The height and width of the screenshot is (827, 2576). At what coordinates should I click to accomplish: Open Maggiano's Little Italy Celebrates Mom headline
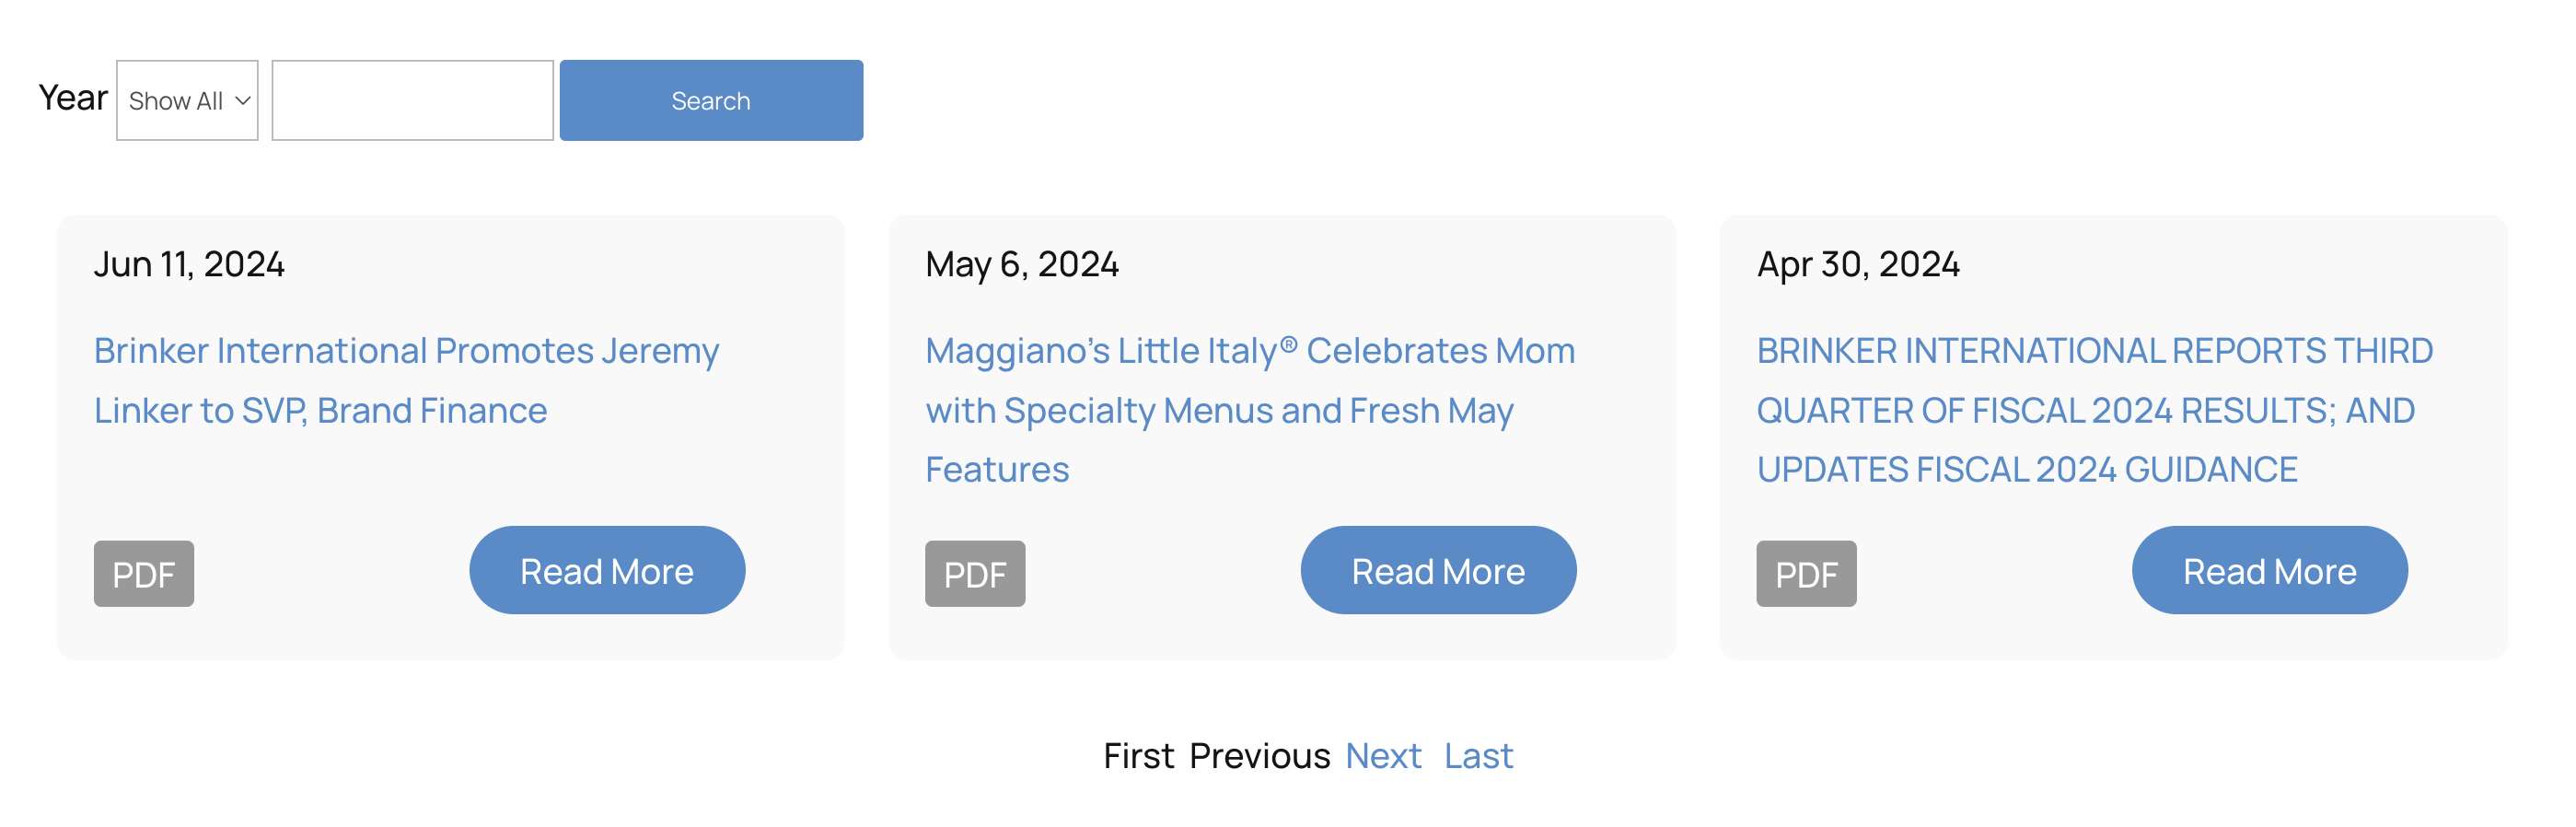[x=1249, y=409]
